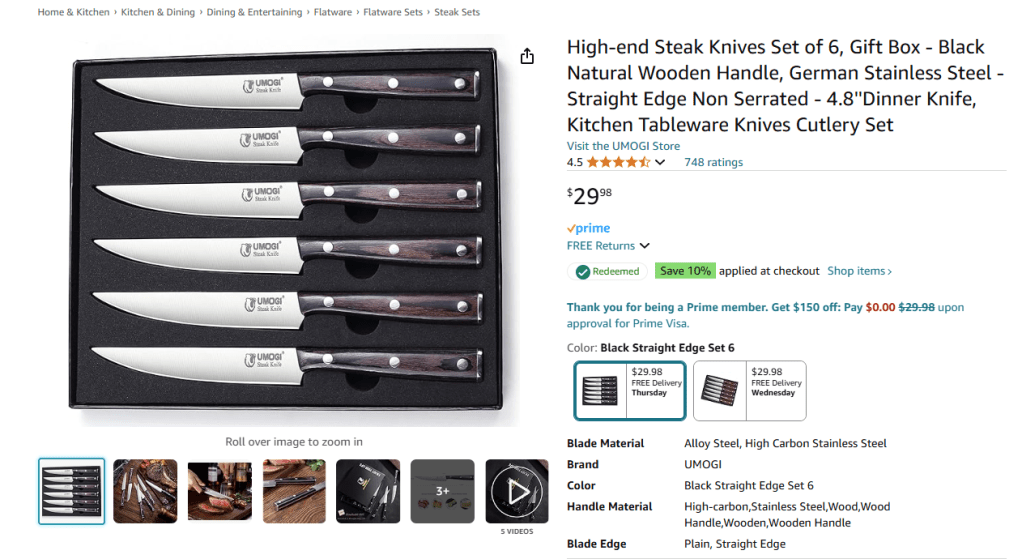Open the 748 ratings link
The height and width of the screenshot is (559, 1022).
(x=713, y=162)
